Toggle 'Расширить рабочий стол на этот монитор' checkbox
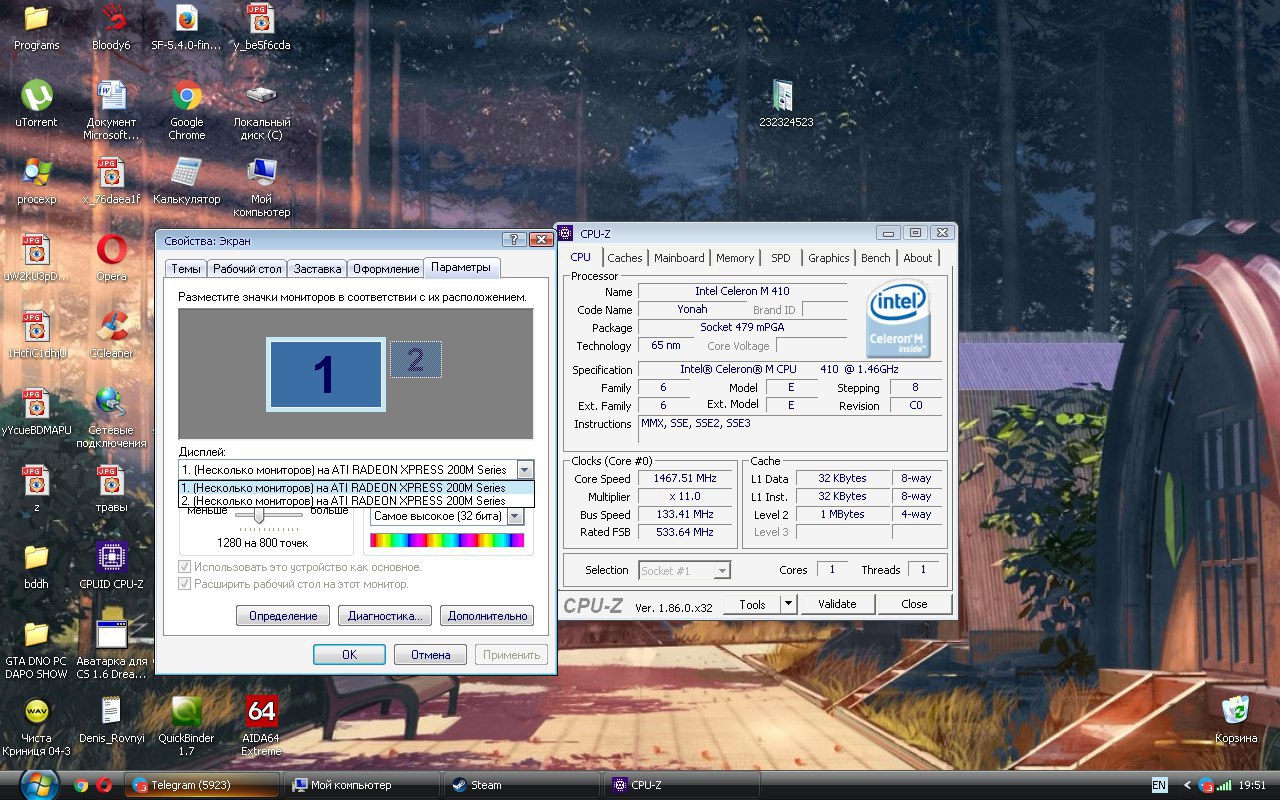 (x=184, y=584)
